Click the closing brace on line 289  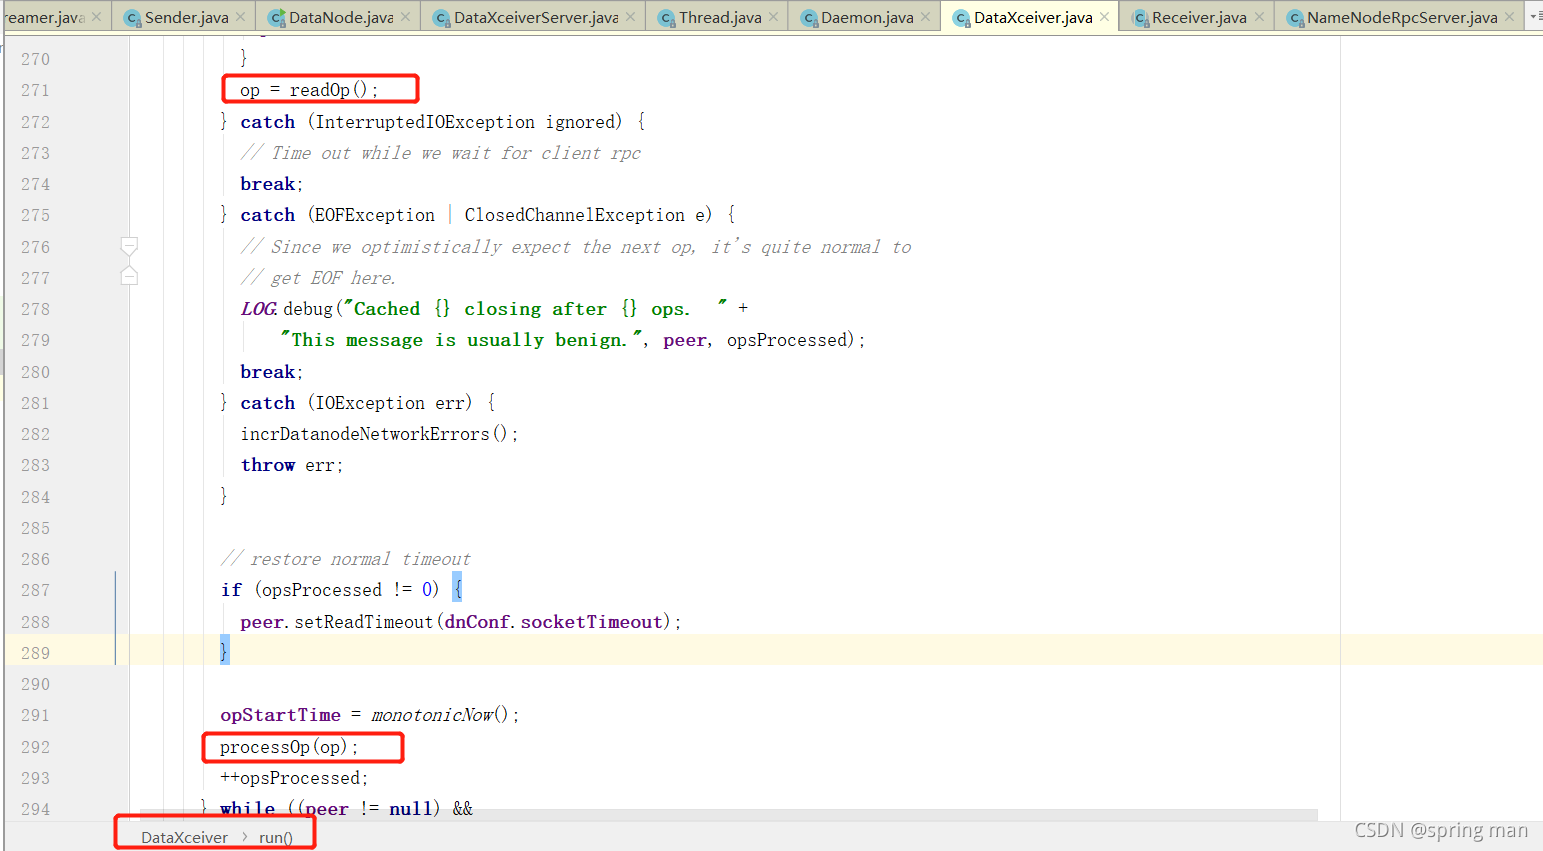224,652
